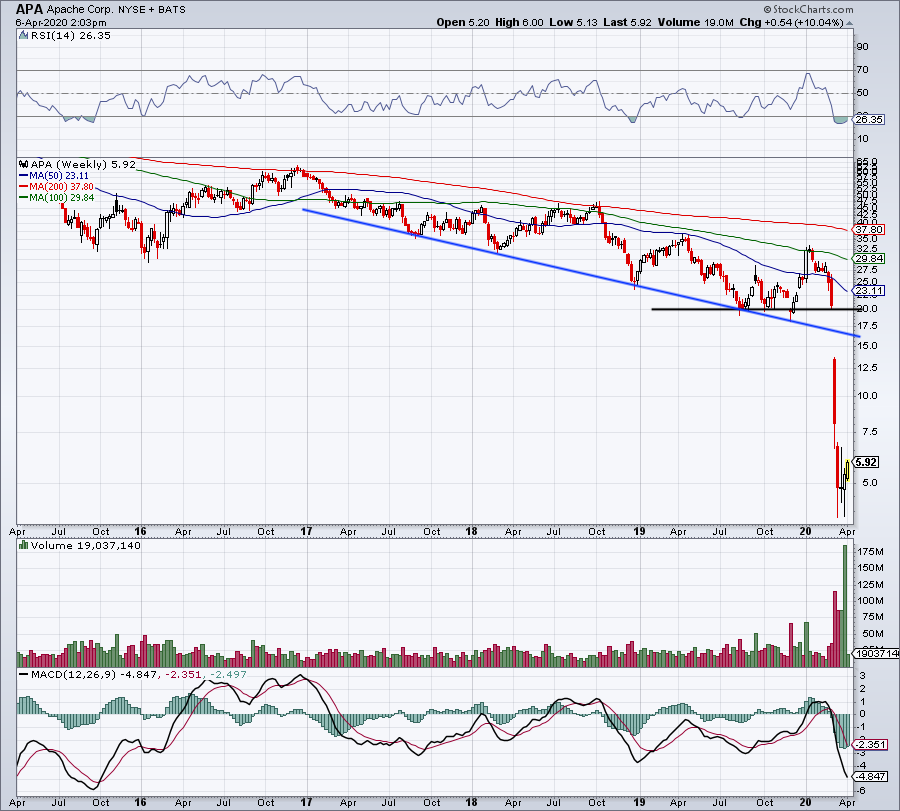Click the 26.35 RSI value tag

866,120
